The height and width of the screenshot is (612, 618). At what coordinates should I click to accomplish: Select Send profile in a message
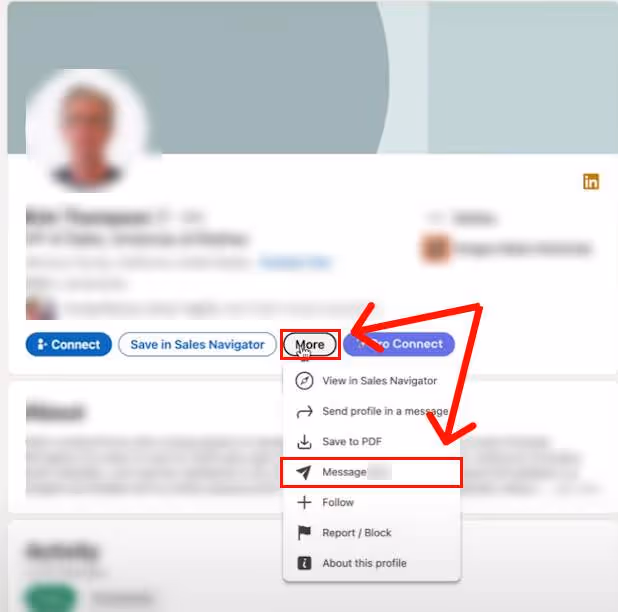(x=371, y=411)
